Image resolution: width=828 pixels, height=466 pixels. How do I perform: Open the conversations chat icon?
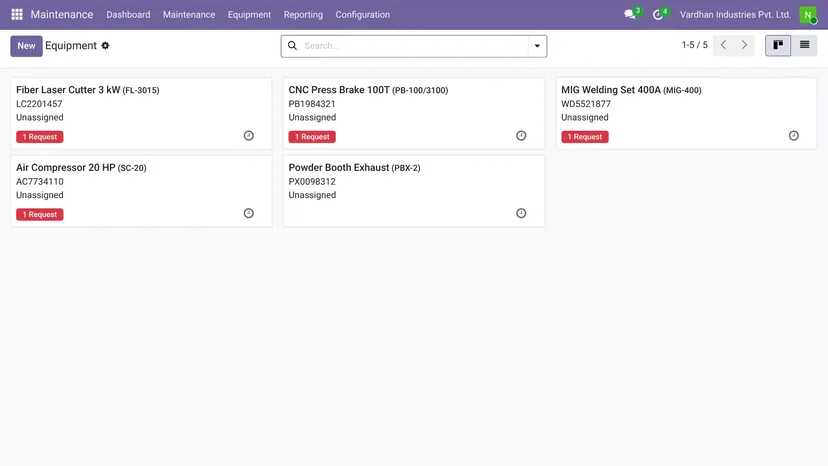[629, 15]
